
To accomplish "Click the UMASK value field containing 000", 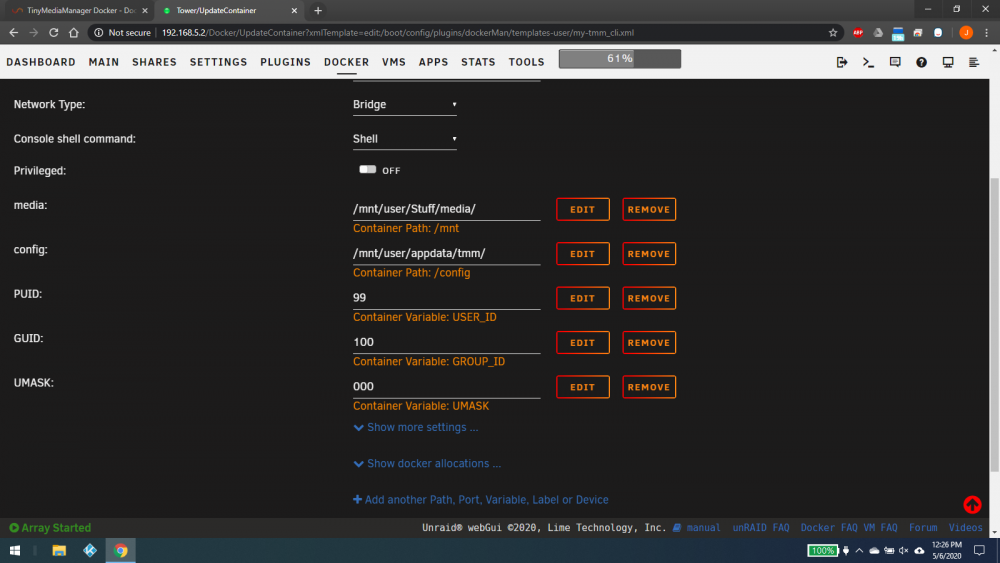I will [x=446, y=386].
